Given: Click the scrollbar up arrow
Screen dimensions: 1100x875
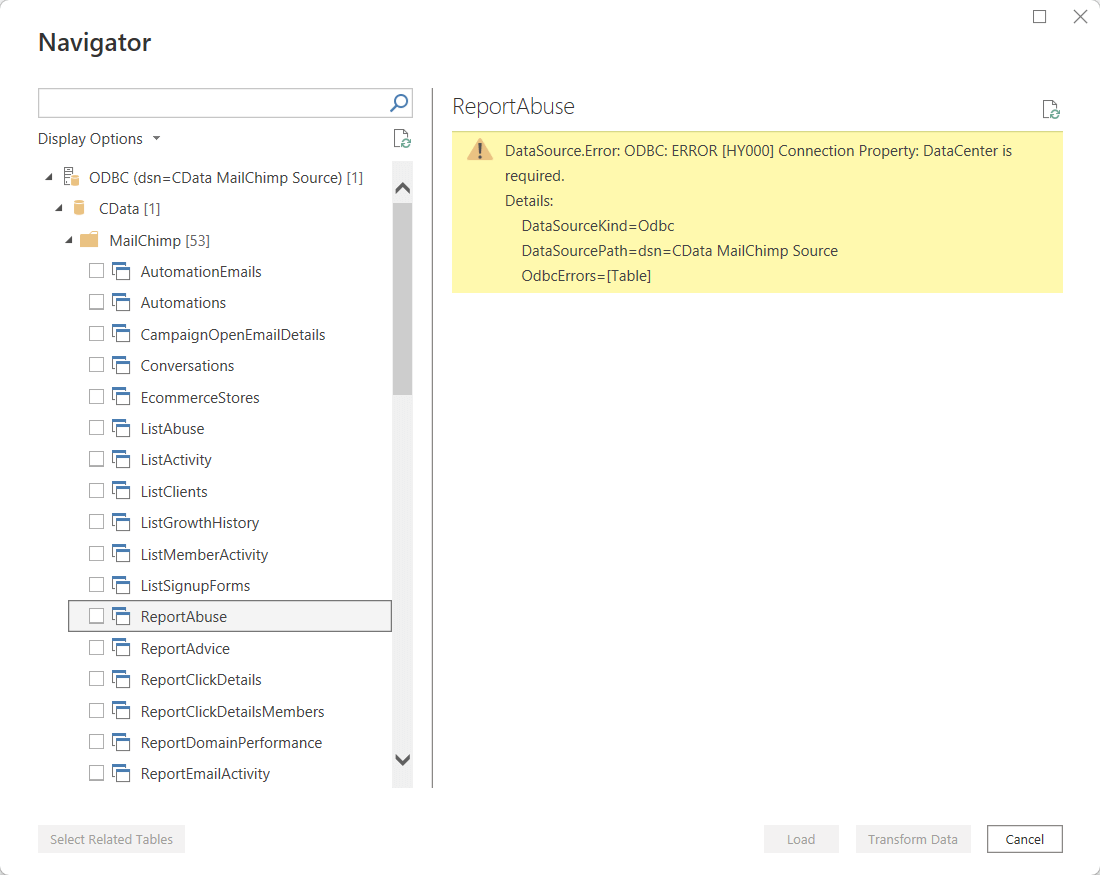Looking at the screenshot, I should coord(403,187).
